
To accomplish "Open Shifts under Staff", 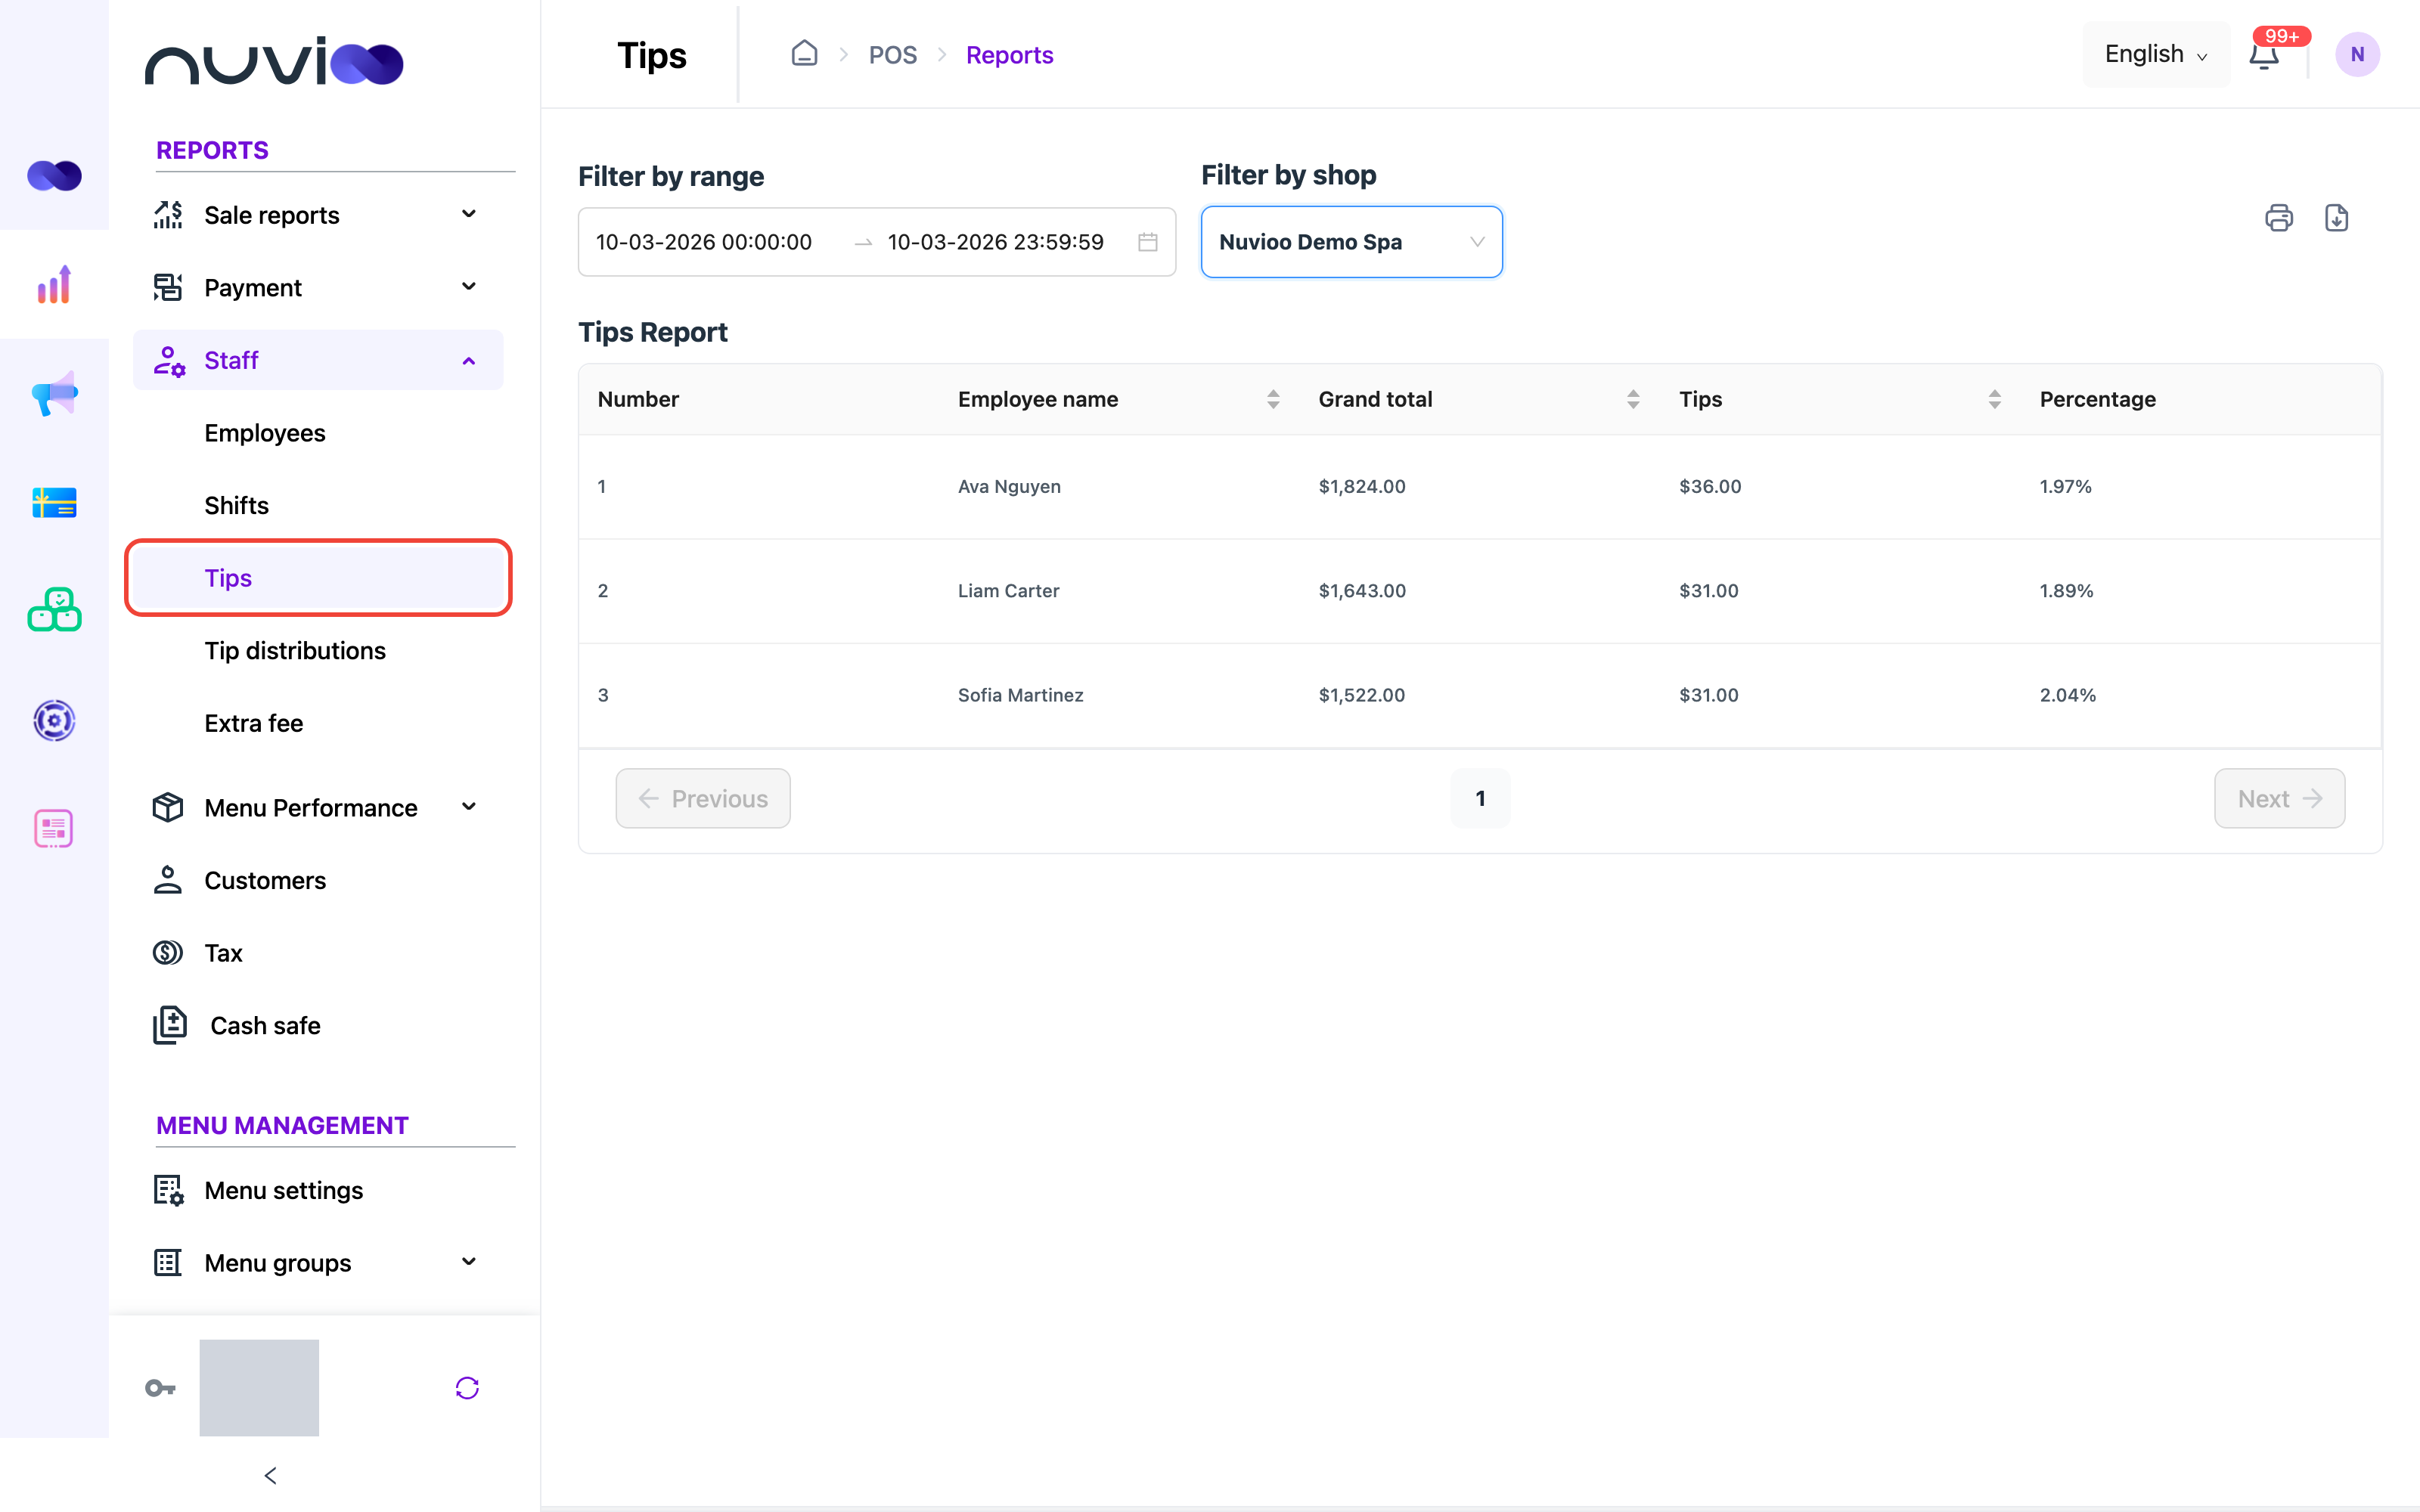I will coord(237,505).
